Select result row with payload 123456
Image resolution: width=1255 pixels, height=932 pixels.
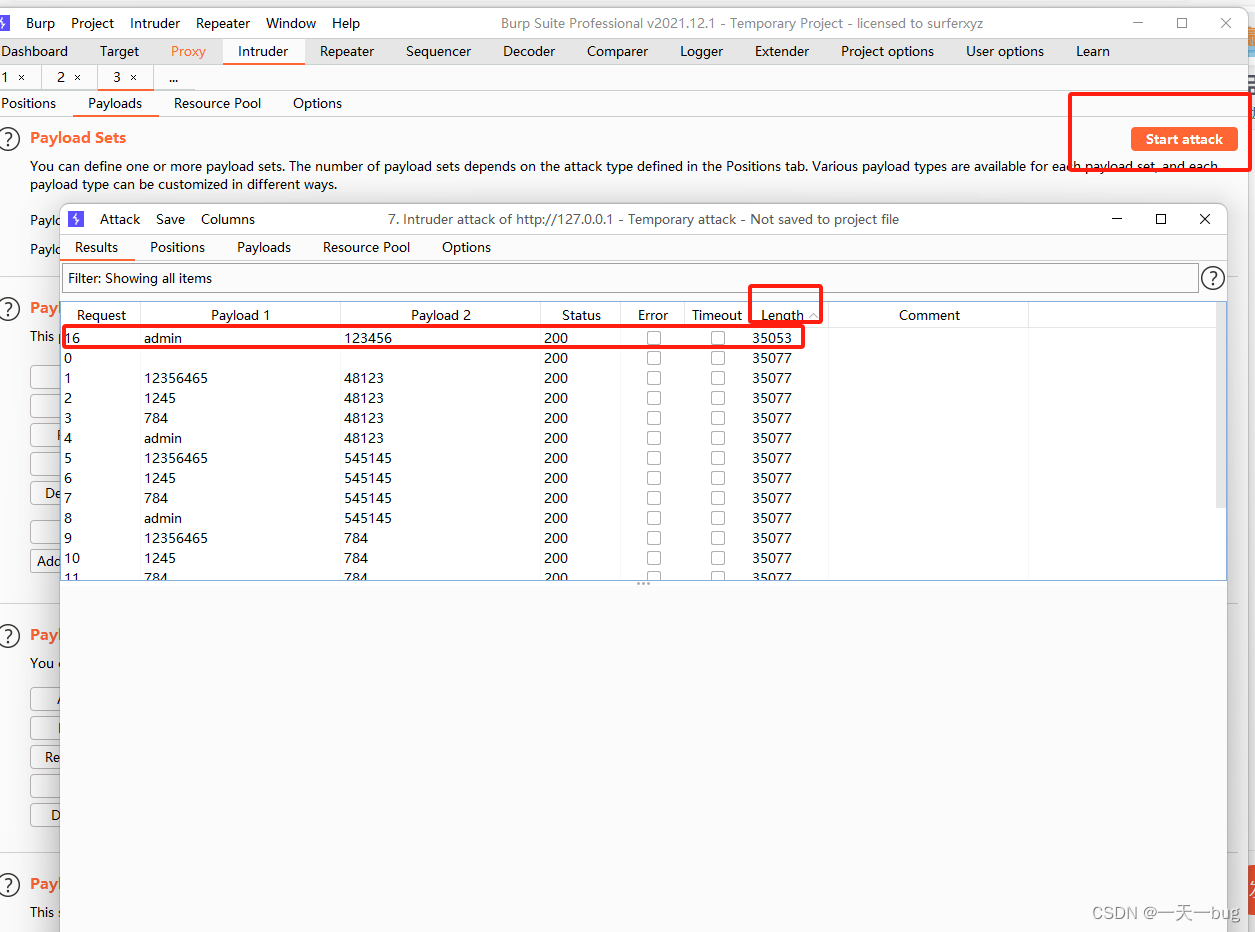coord(639,338)
